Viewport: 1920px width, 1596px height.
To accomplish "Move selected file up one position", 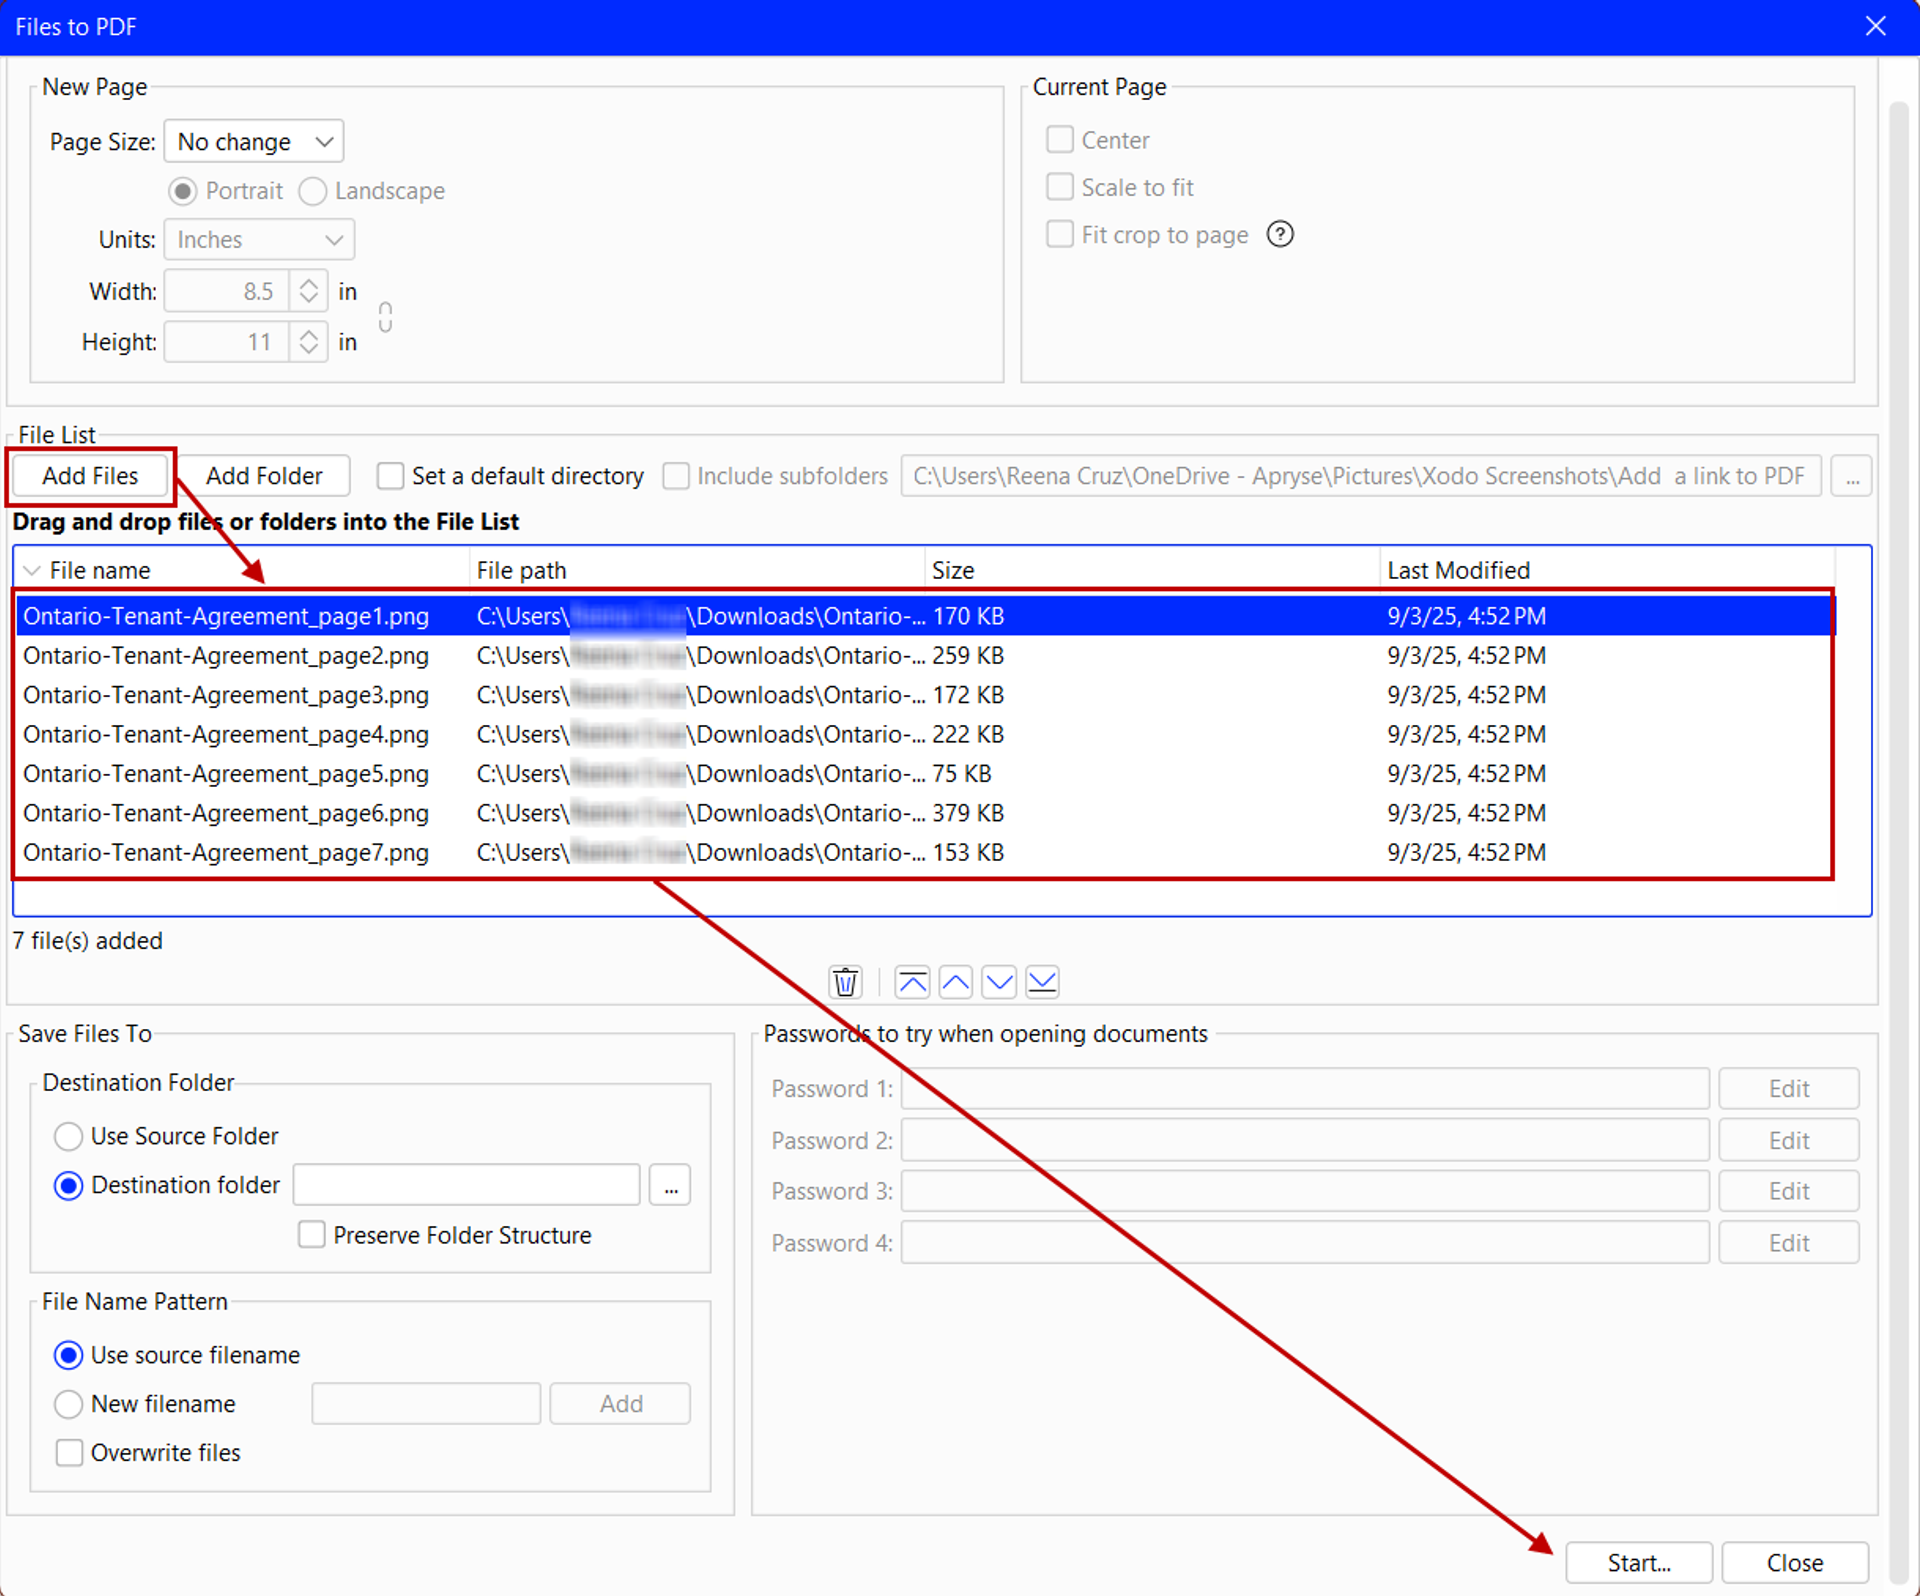I will 956,983.
